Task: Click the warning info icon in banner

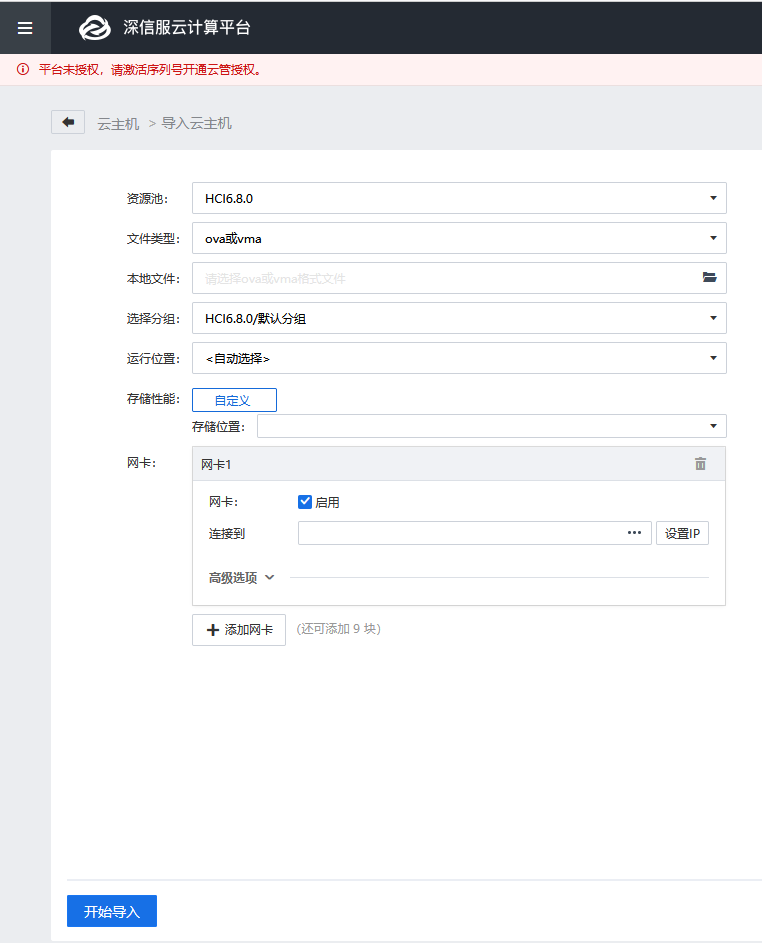Action: pyautogui.click(x=23, y=69)
